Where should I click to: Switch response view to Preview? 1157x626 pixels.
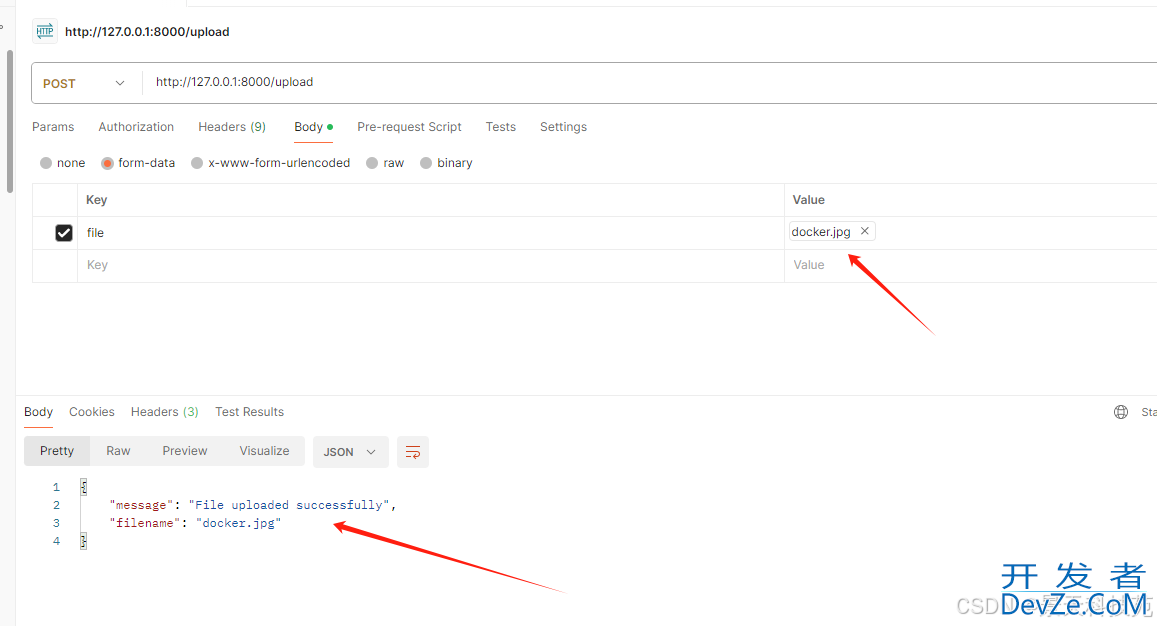[184, 451]
